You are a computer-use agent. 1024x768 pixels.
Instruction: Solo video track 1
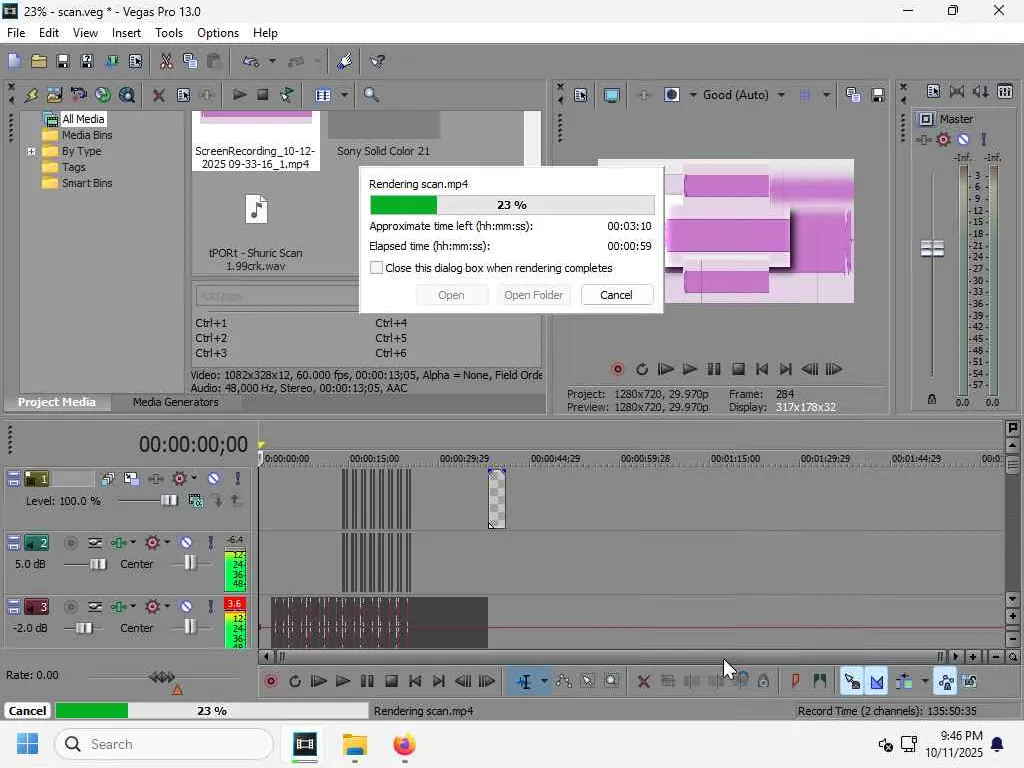tap(237, 479)
